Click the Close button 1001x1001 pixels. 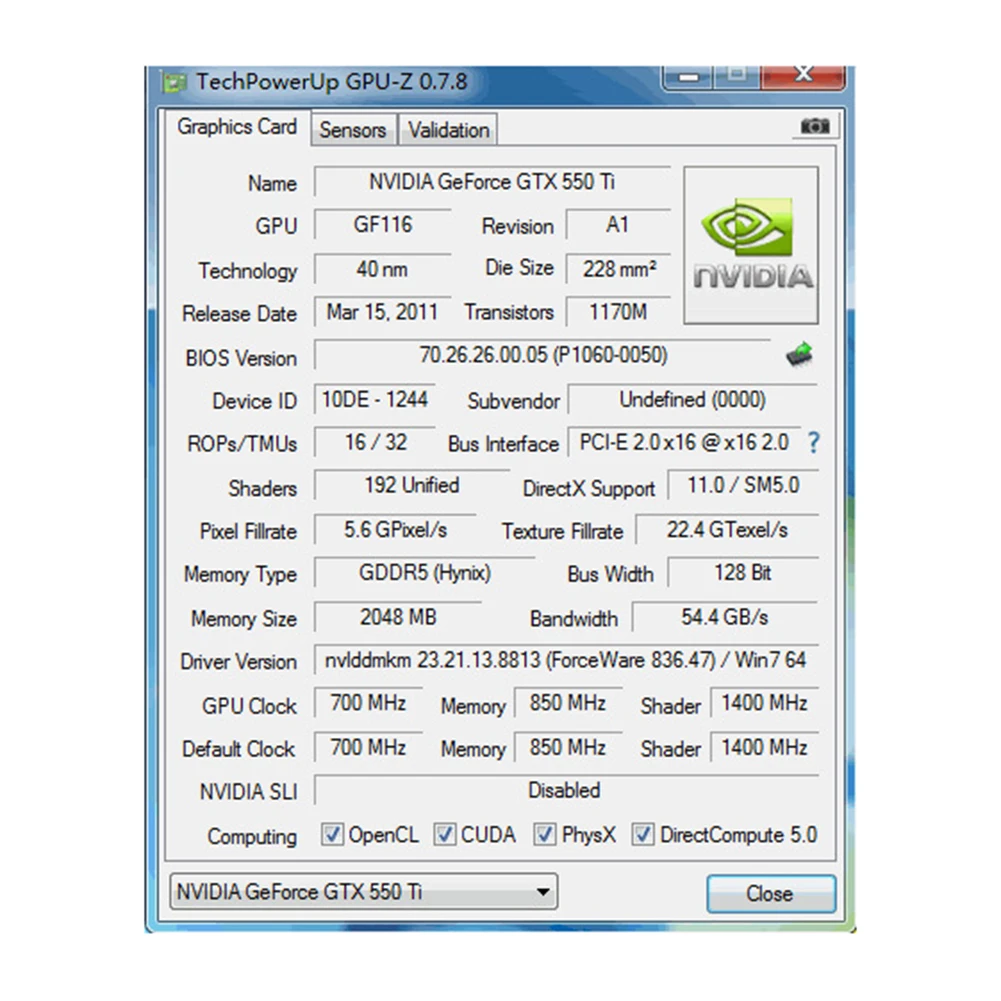(771, 893)
